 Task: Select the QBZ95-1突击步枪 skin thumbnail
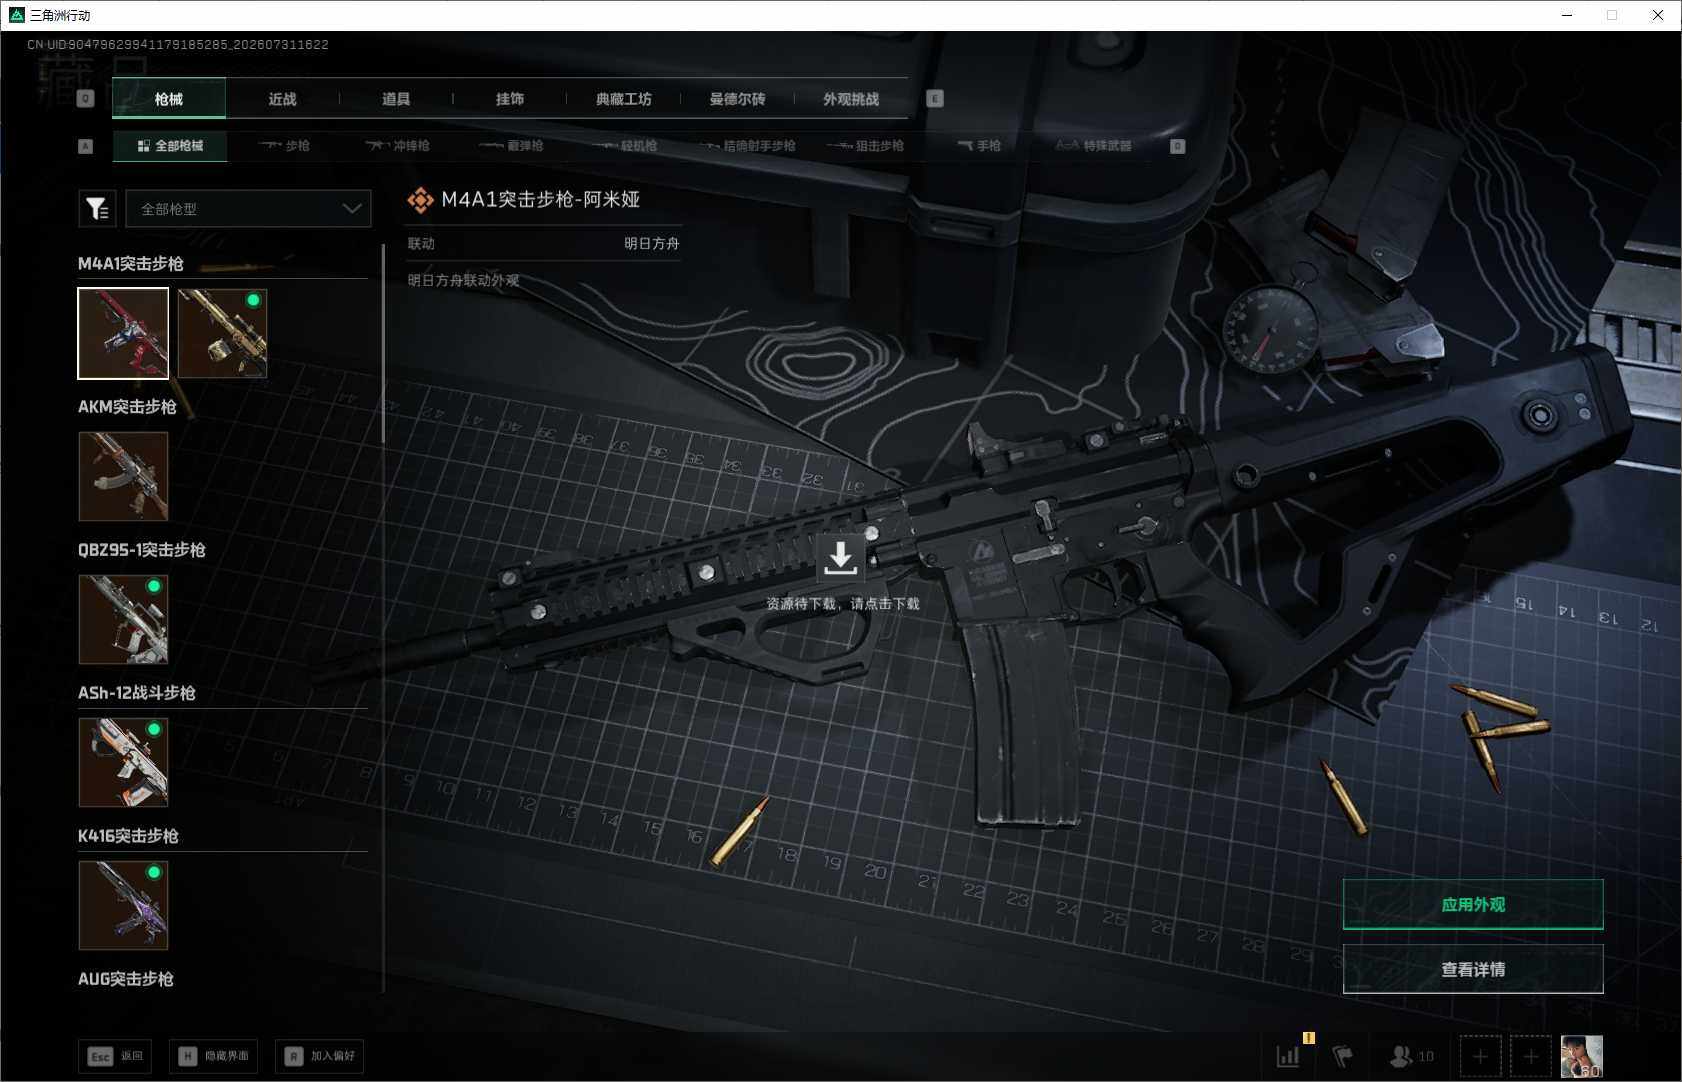click(x=123, y=619)
